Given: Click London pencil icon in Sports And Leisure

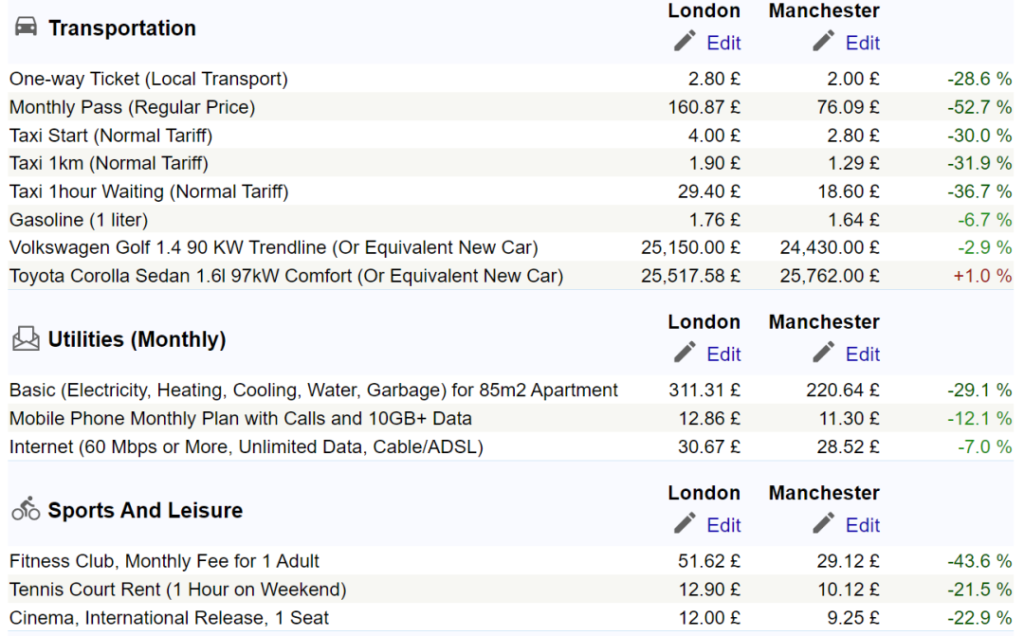Looking at the screenshot, I should pos(685,523).
